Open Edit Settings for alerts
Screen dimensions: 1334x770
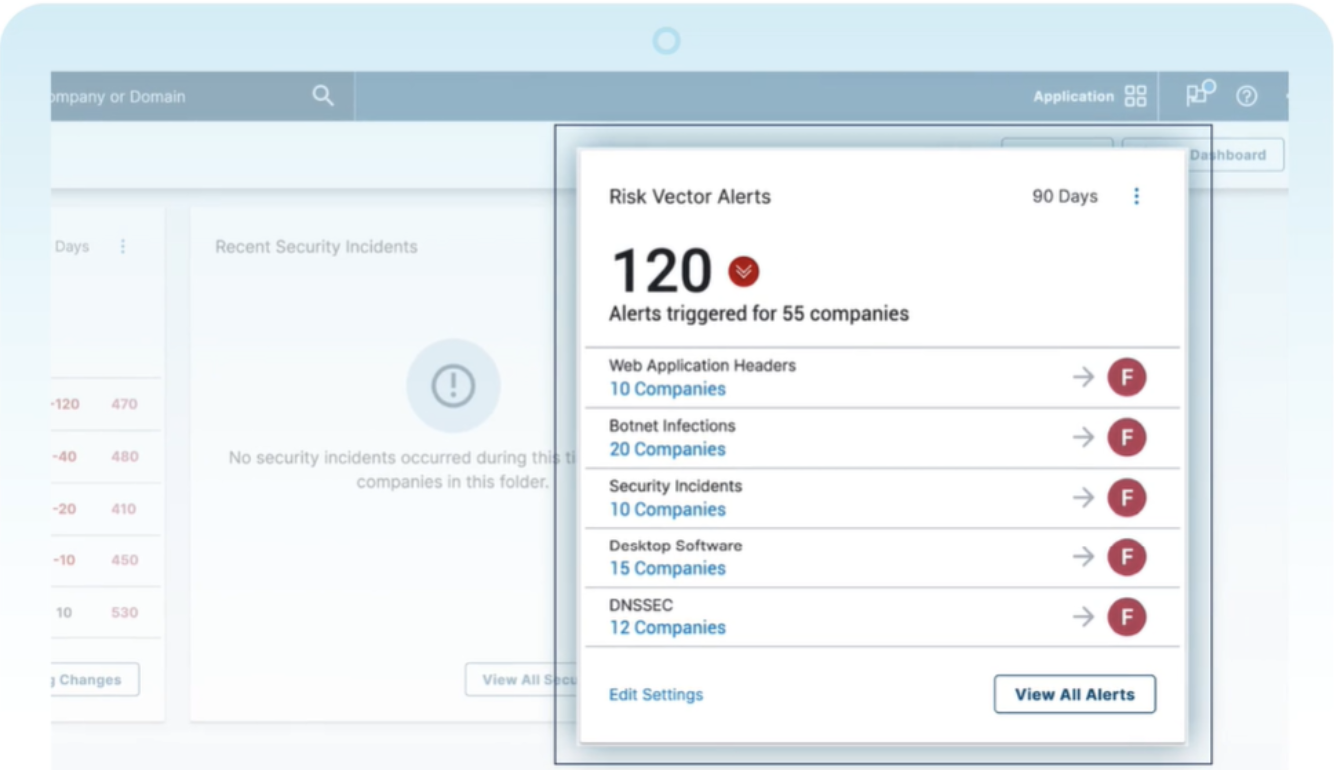point(656,694)
